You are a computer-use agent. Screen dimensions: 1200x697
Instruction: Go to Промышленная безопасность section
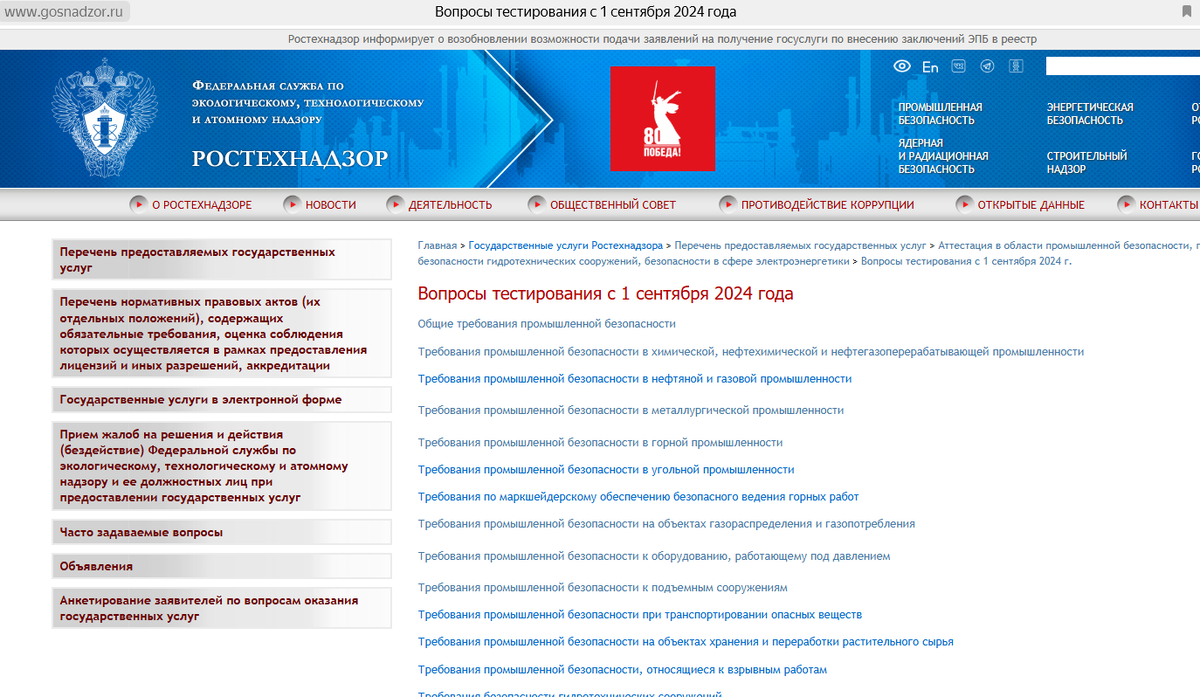(940, 114)
